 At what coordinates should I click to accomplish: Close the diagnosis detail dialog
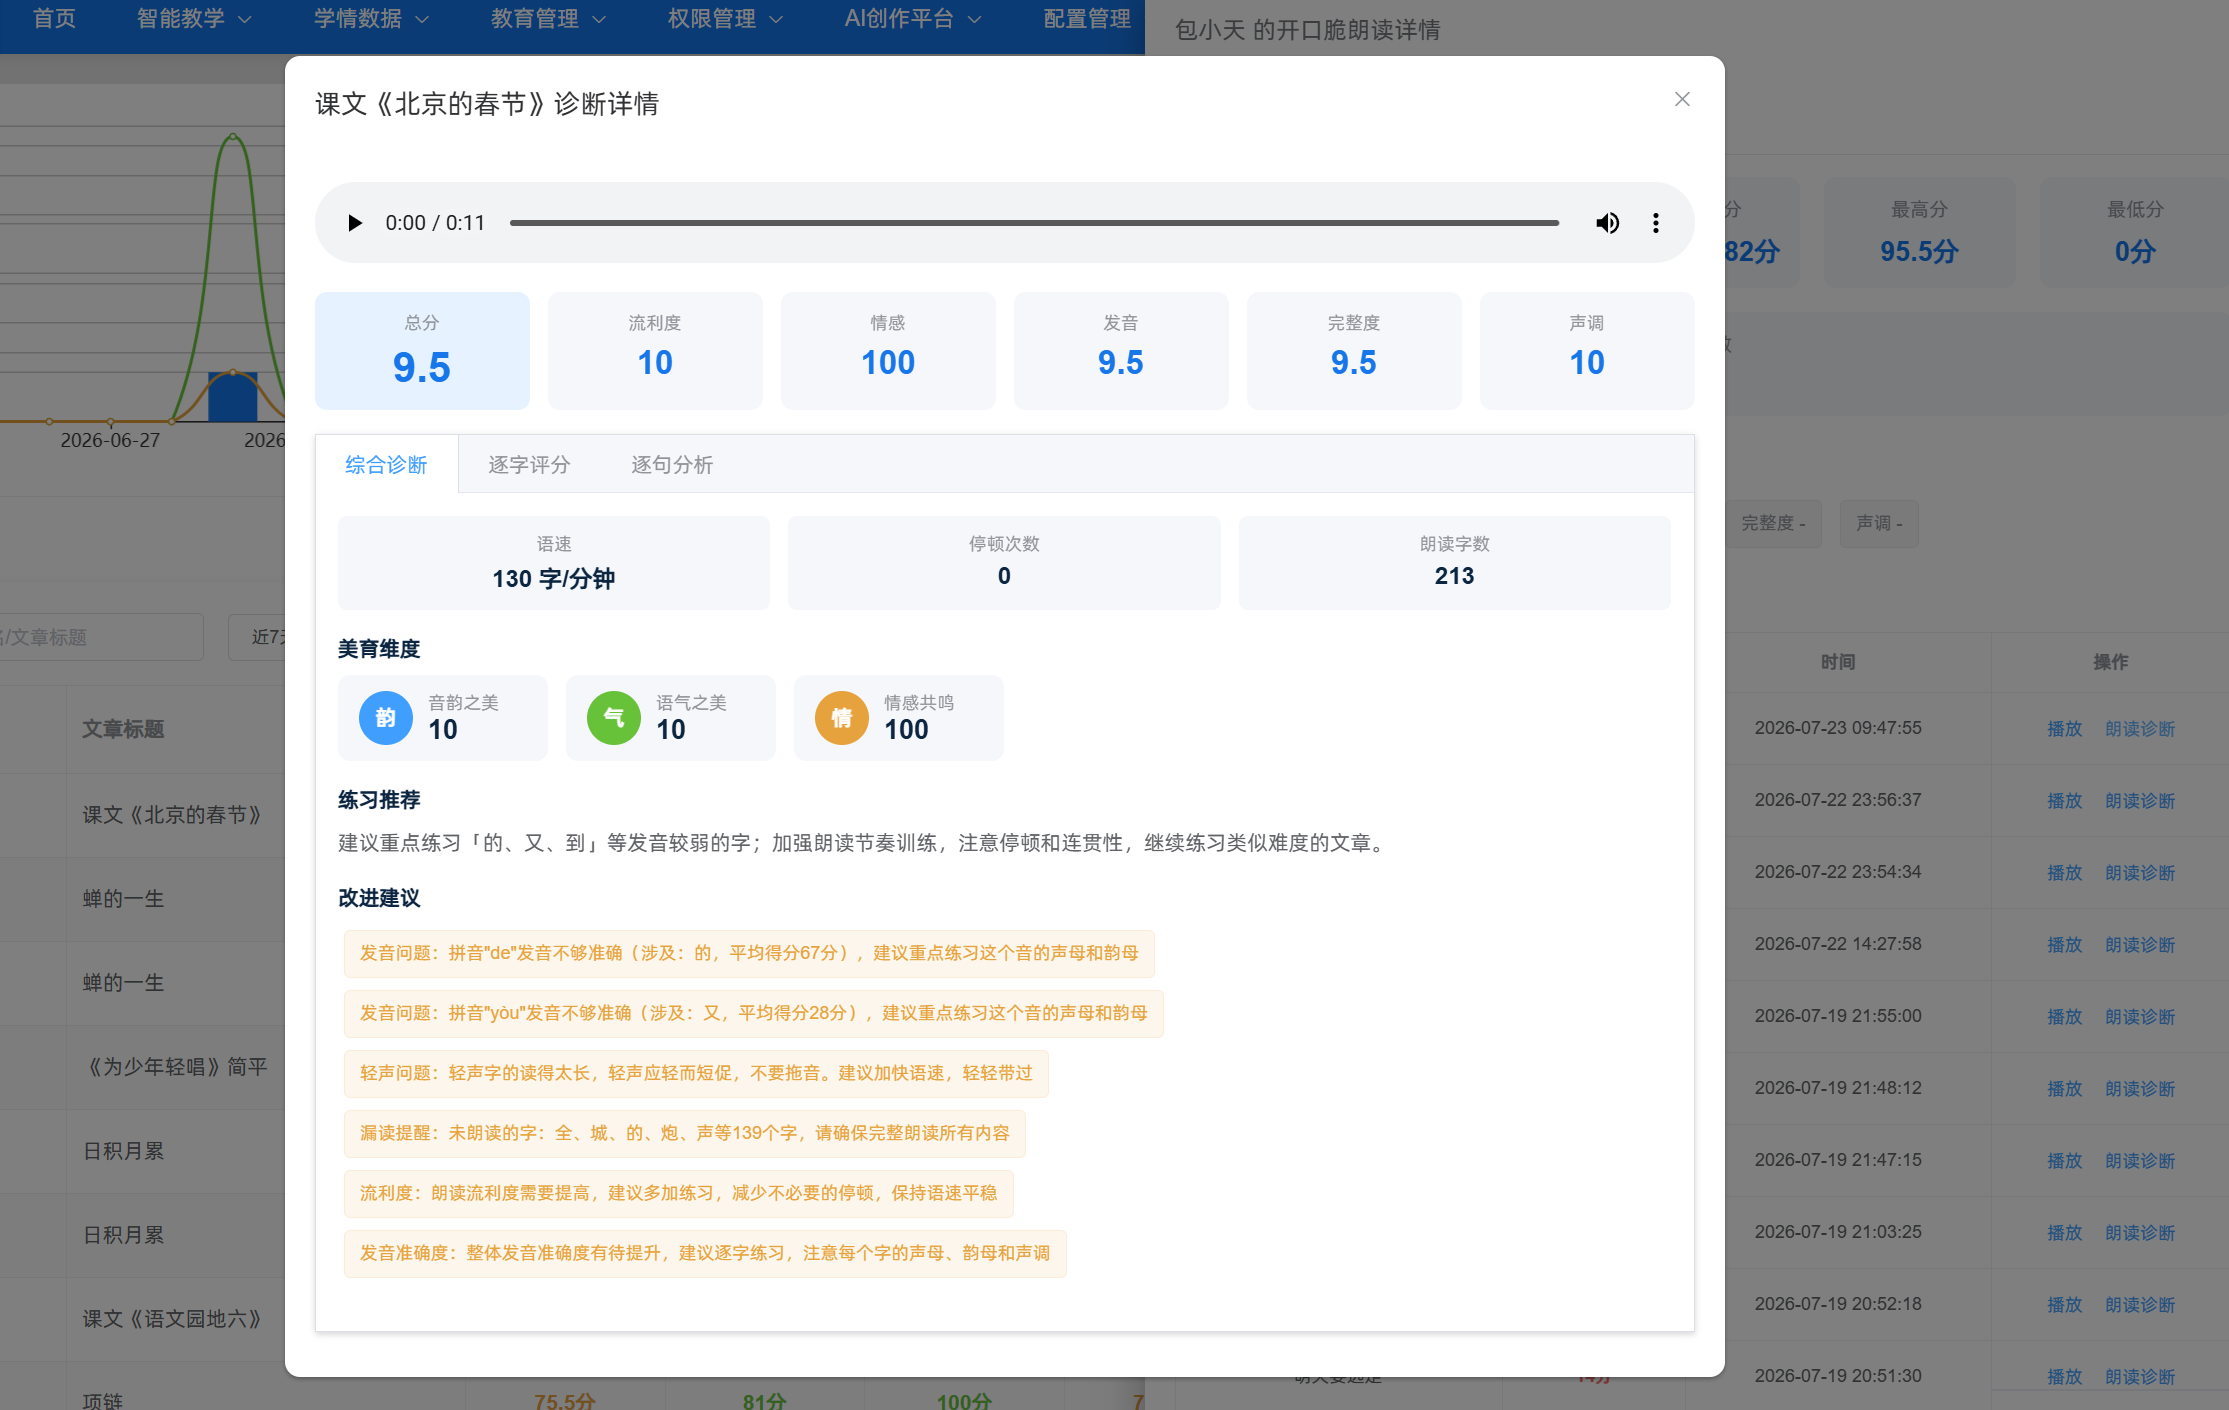pyautogui.click(x=1682, y=99)
